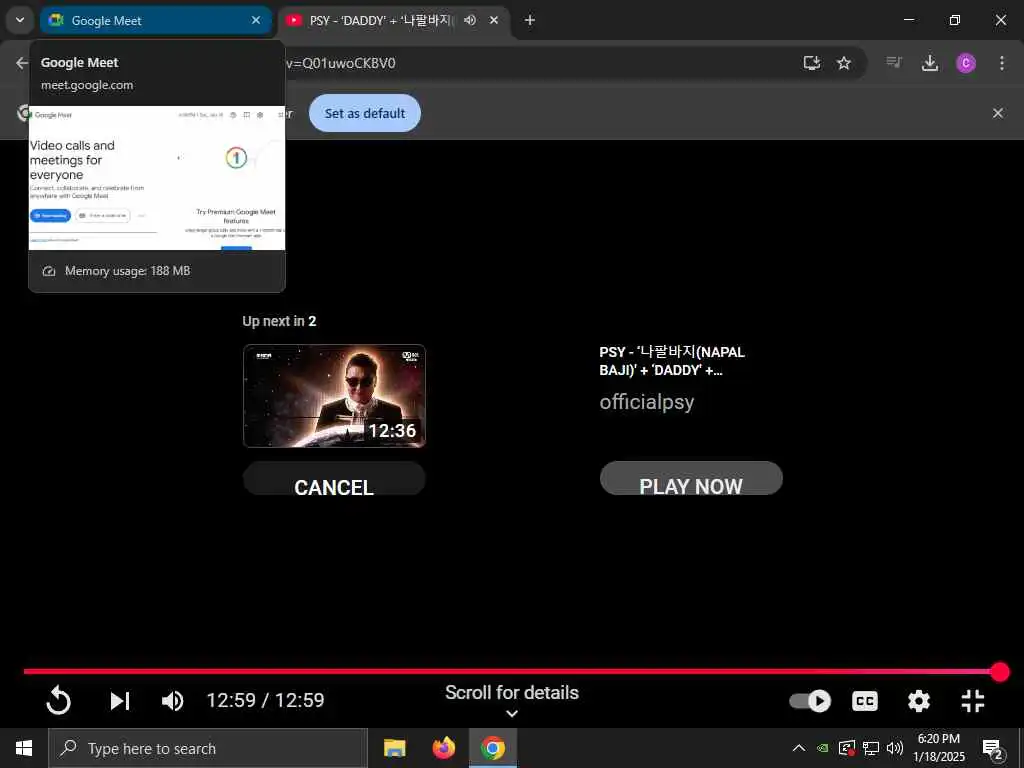
Task: Mute the video volume speaker icon
Action: coord(172,701)
